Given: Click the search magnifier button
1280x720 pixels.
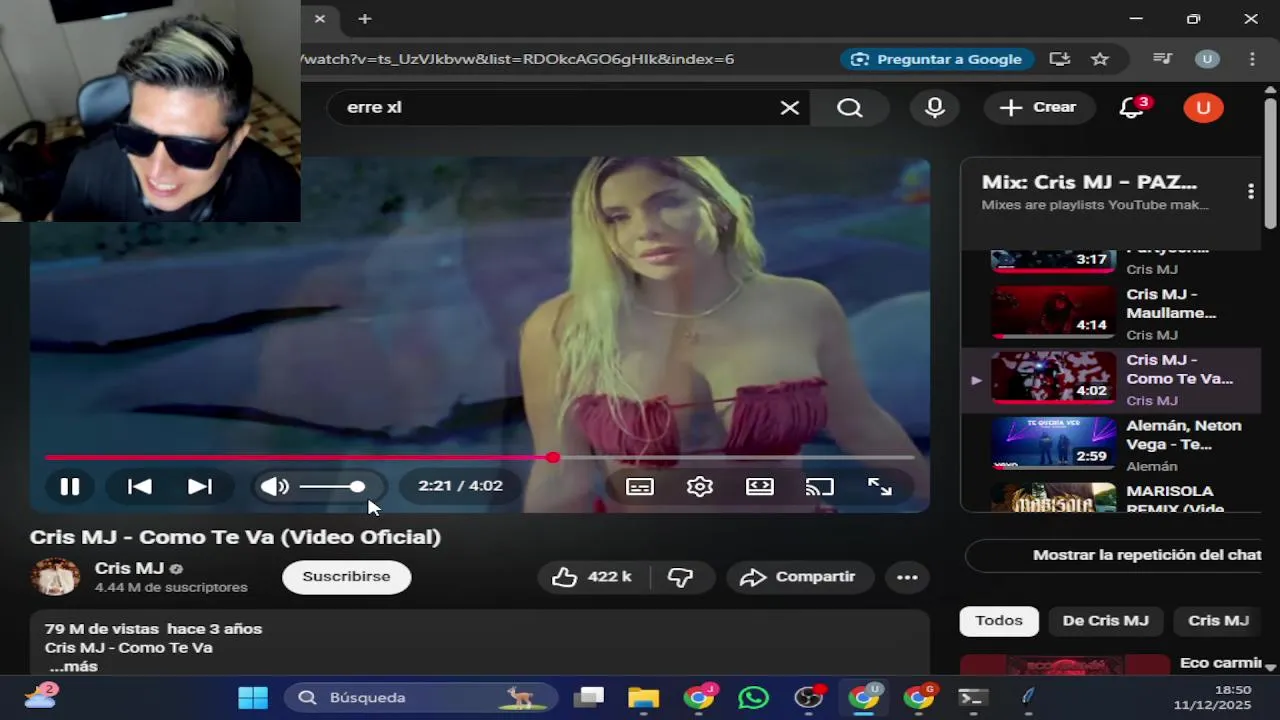Looking at the screenshot, I should 850,107.
